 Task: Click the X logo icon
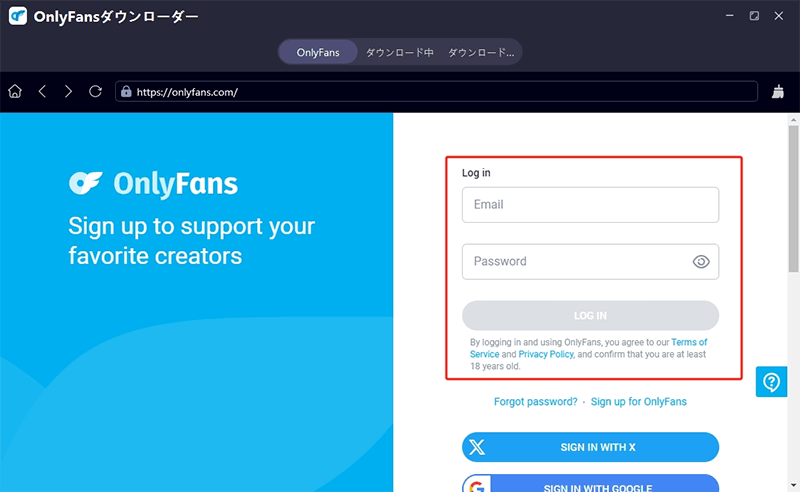coord(480,447)
